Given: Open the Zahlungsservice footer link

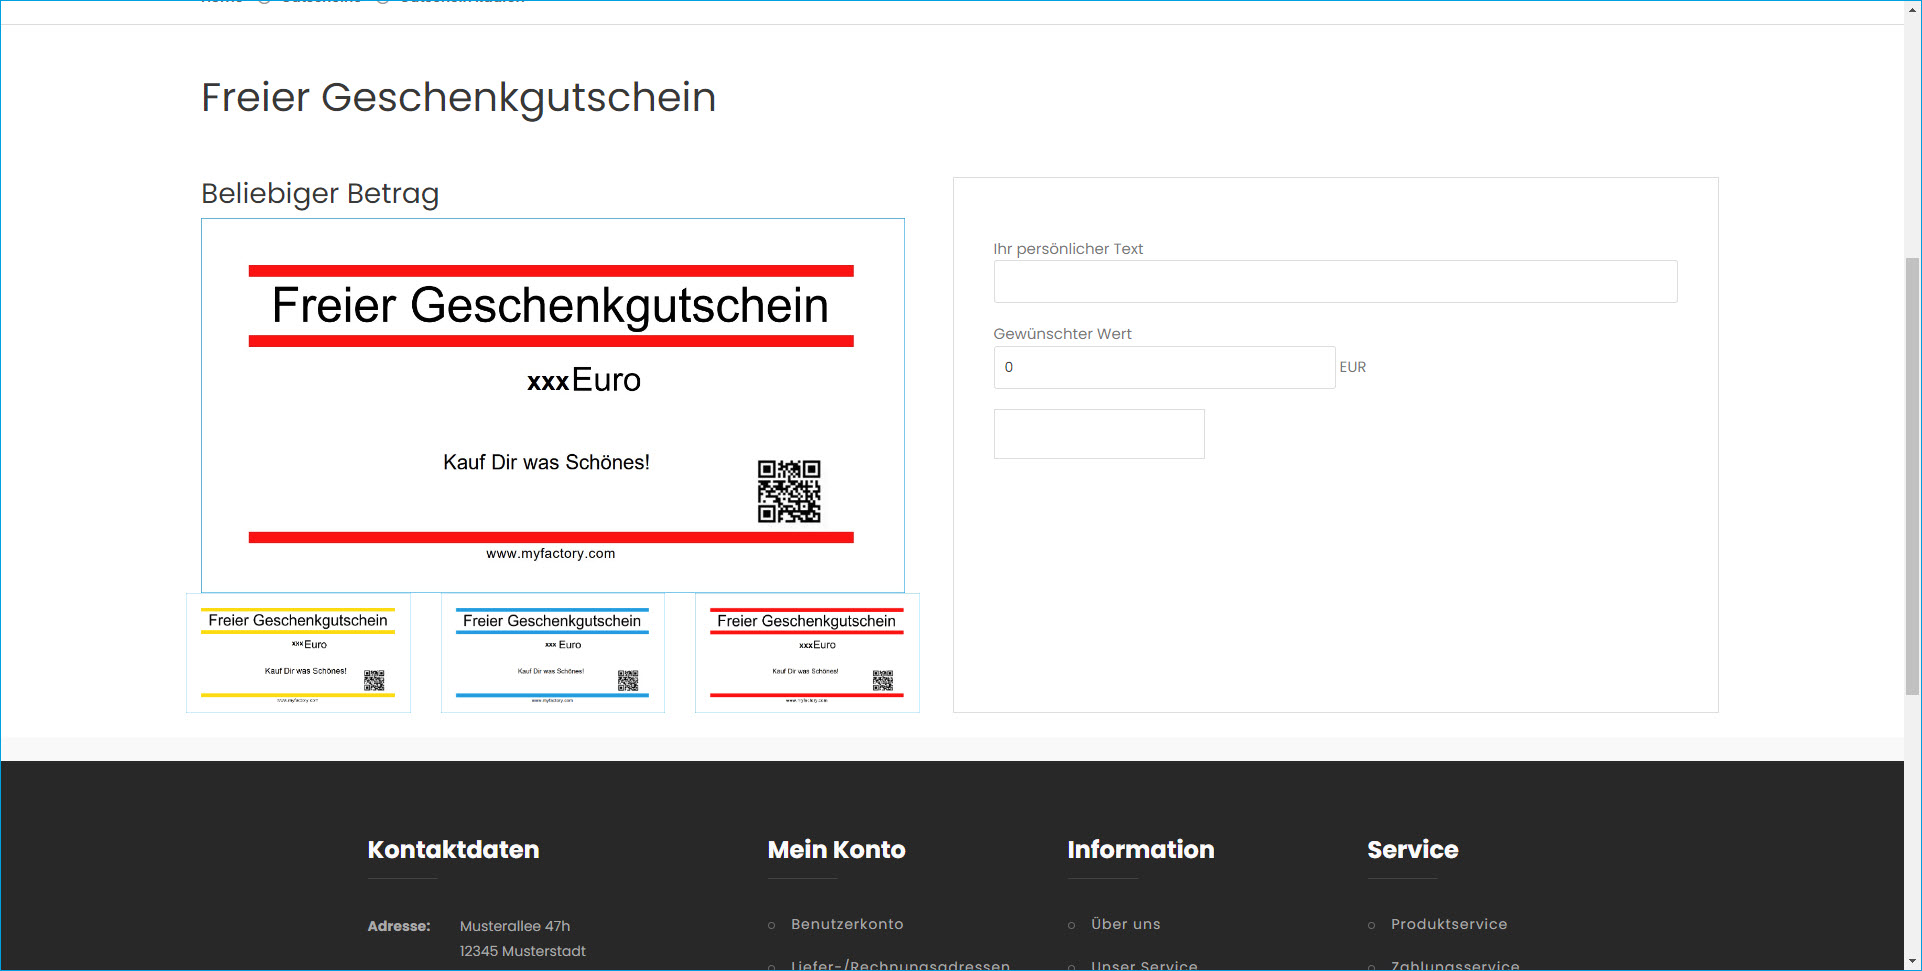Looking at the screenshot, I should tap(1455, 964).
